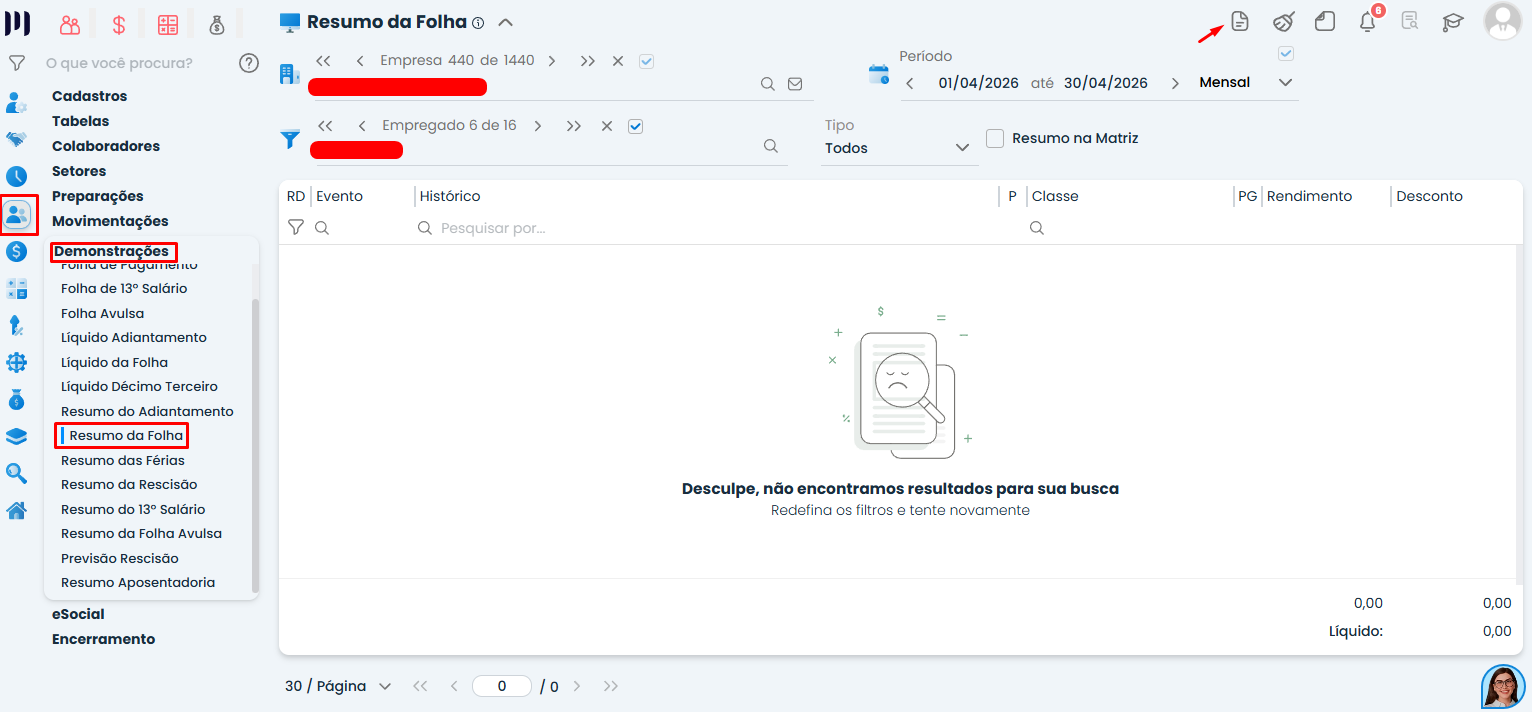Go to next company with single arrow
This screenshot has height=712, width=1532.
[552, 61]
